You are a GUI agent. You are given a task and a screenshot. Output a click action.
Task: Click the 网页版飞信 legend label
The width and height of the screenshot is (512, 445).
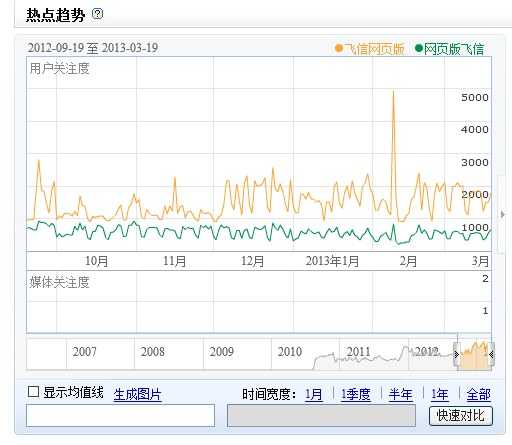pos(454,49)
